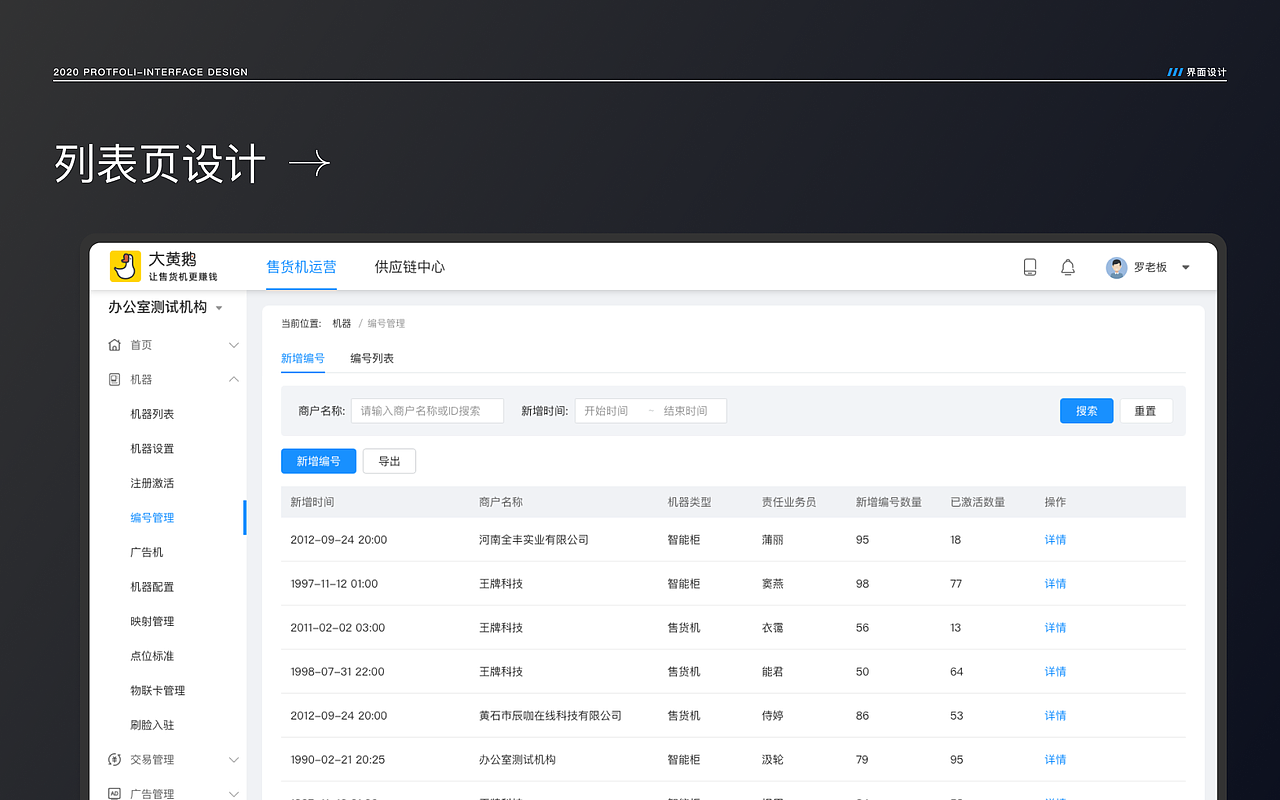Open the 办公室测试机构 organization dropdown
The height and width of the screenshot is (800, 1280).
219,308
